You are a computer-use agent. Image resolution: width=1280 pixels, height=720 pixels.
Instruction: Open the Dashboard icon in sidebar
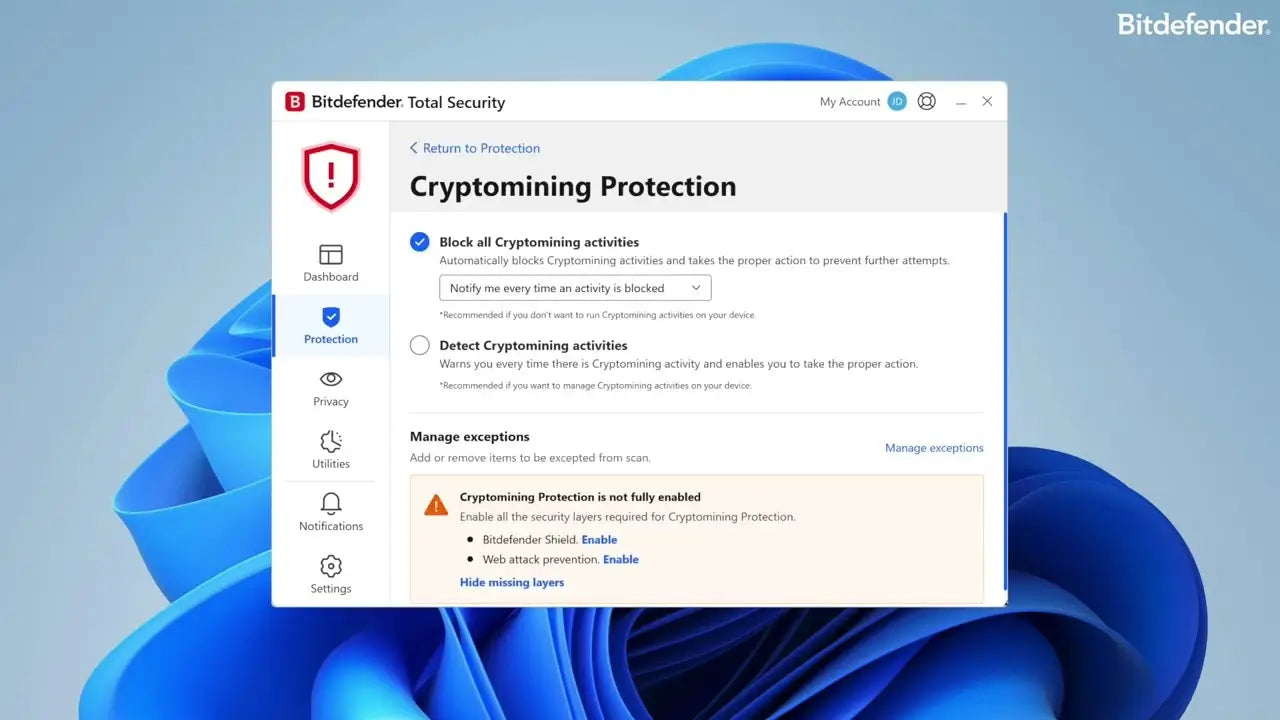point(331,254)
